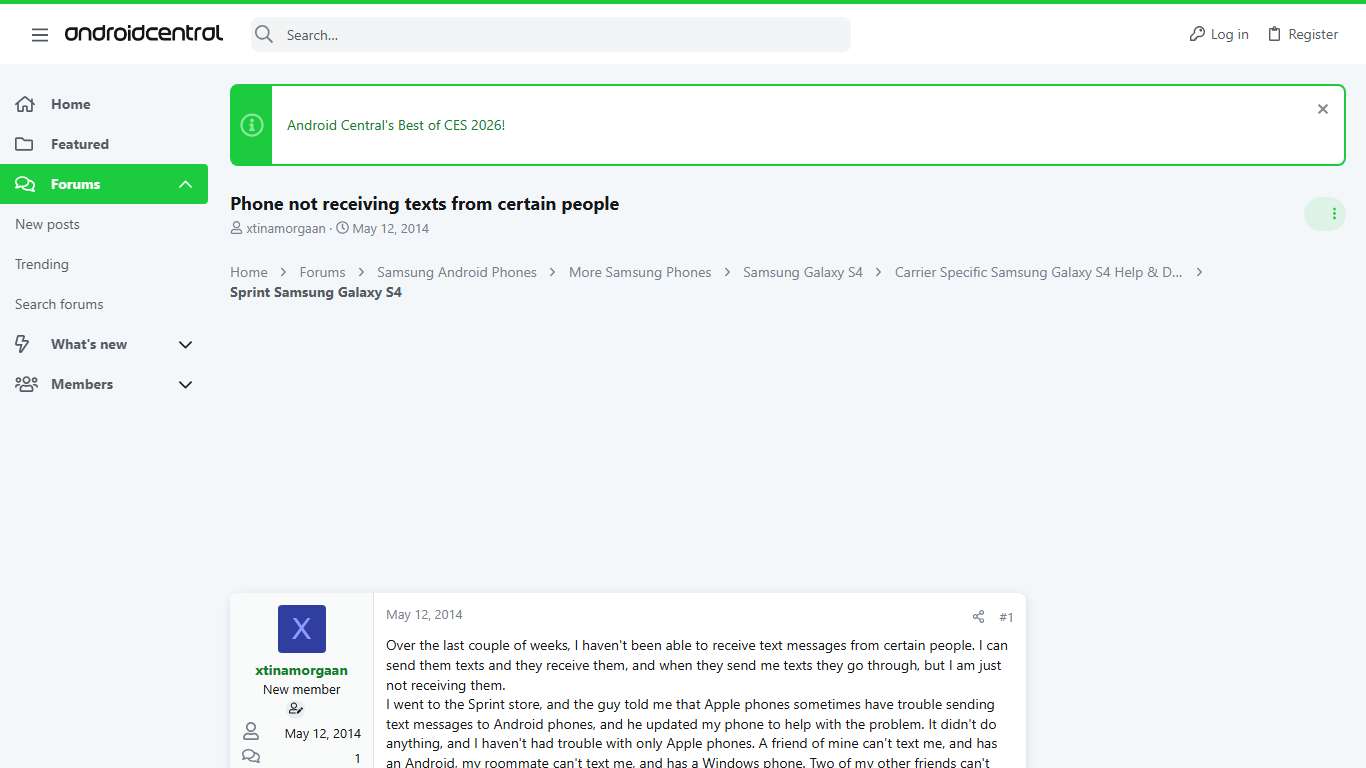Open the hamburger menu icon
The image size is (1366, 768).
point(40,35)
